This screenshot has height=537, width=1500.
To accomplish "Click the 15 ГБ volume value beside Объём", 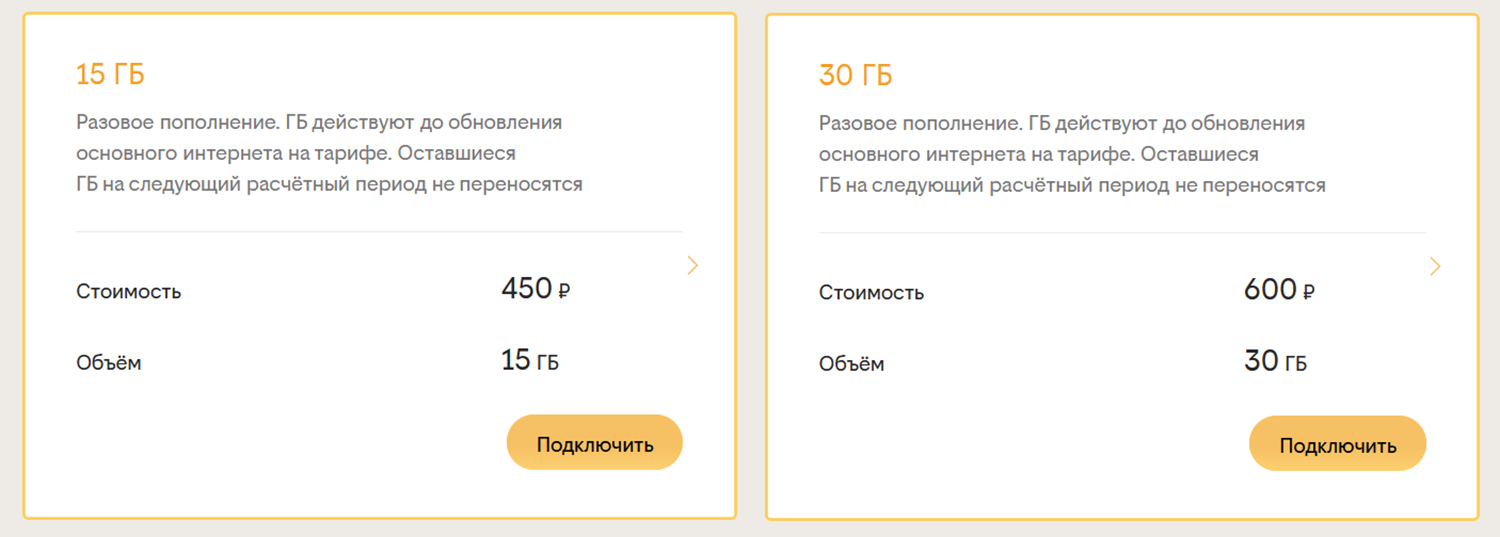I will pyautogui.click(x=529, y=361).
